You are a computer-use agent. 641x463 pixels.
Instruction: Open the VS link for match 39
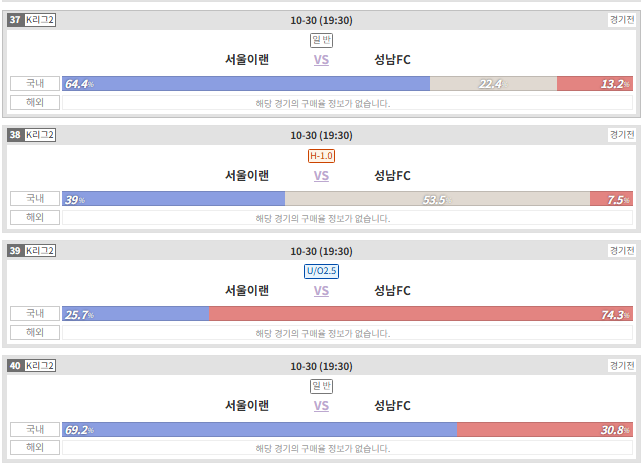[x=321, y=291]
